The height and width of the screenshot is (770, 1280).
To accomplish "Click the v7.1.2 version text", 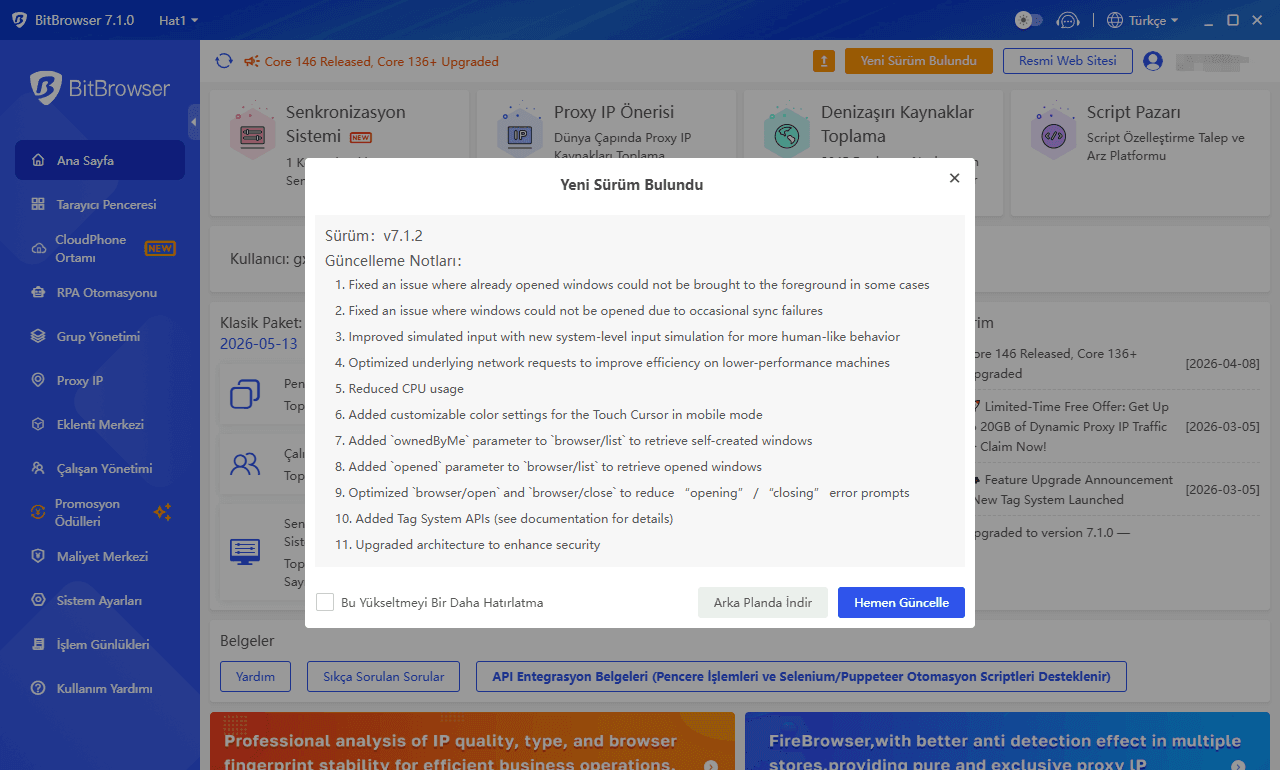I will coord(403,236).
